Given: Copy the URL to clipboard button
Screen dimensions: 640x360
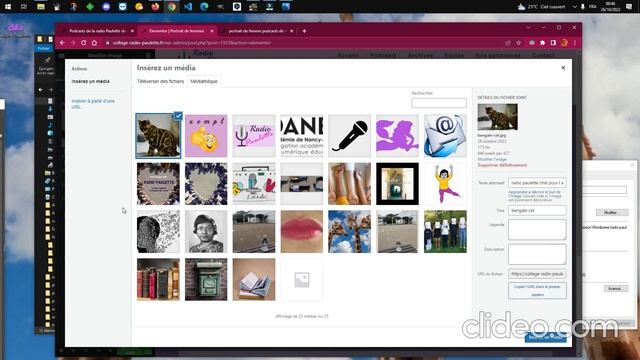Looking at the screenshot, I should coord(537,290).
